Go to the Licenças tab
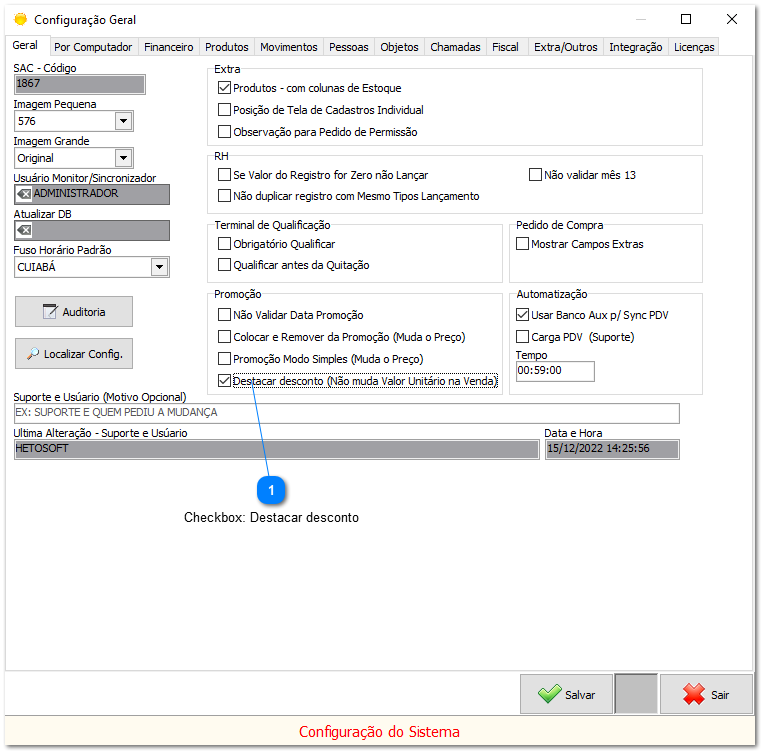 [694, 47]
